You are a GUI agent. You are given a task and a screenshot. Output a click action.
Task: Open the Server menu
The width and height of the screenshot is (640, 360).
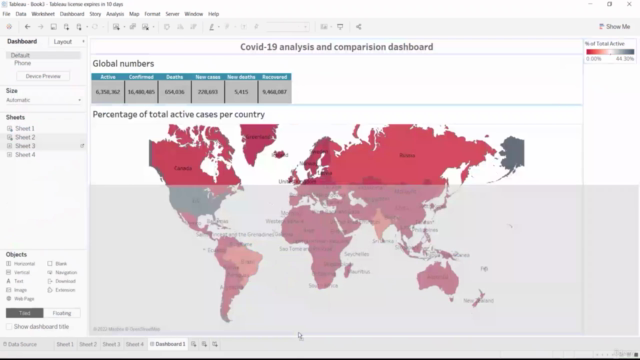172,14
